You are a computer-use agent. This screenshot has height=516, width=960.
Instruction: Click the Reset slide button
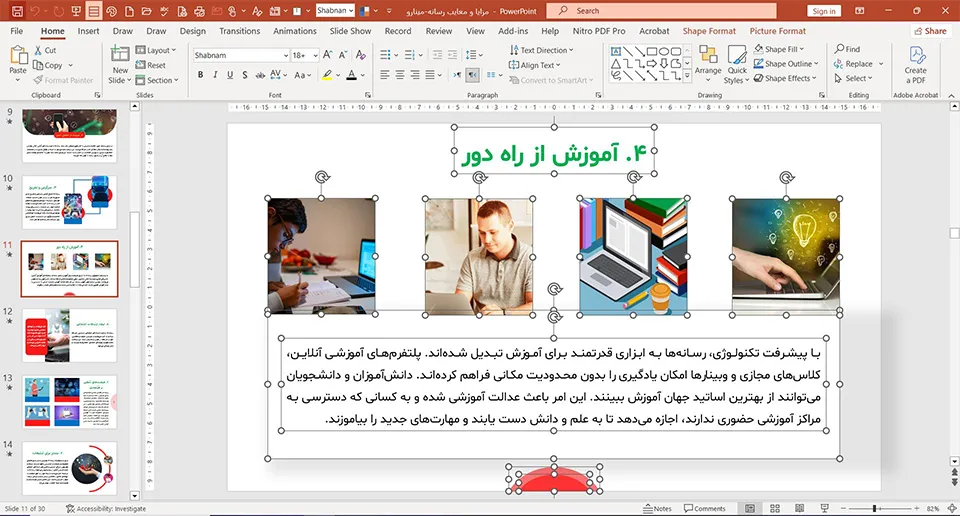[x=151, y=65]
